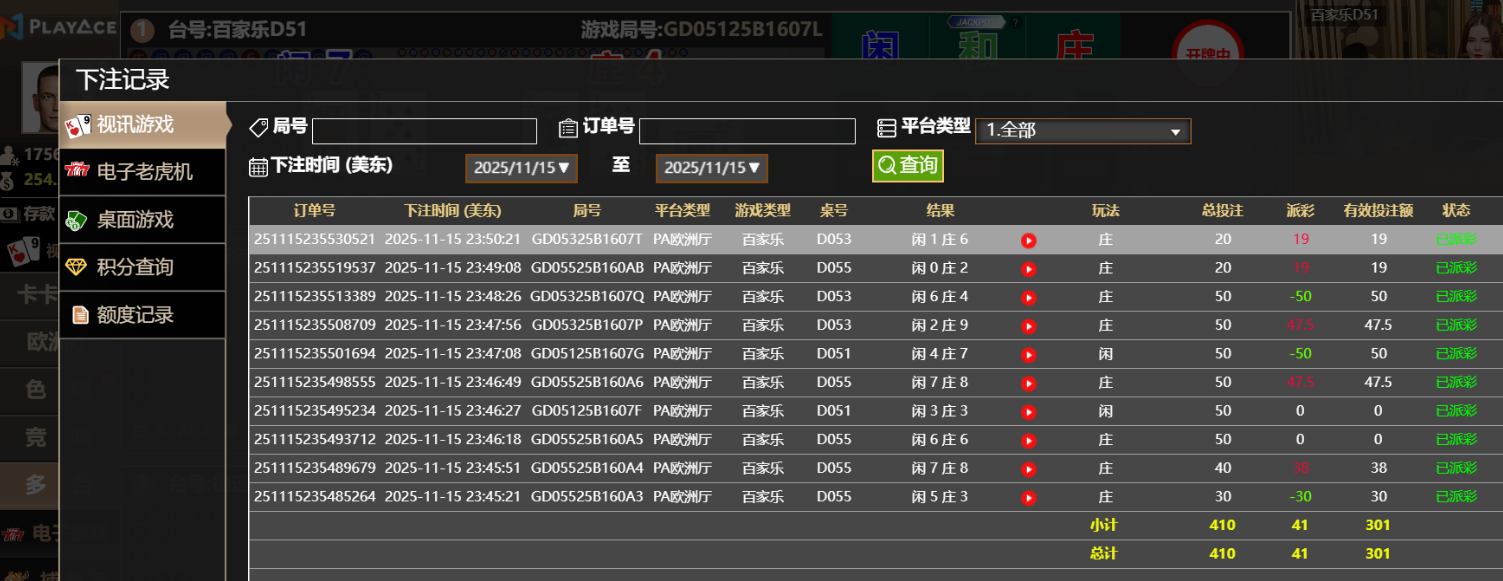Play replay for order 251115235513389
1503x581 pixels.
1028,297
